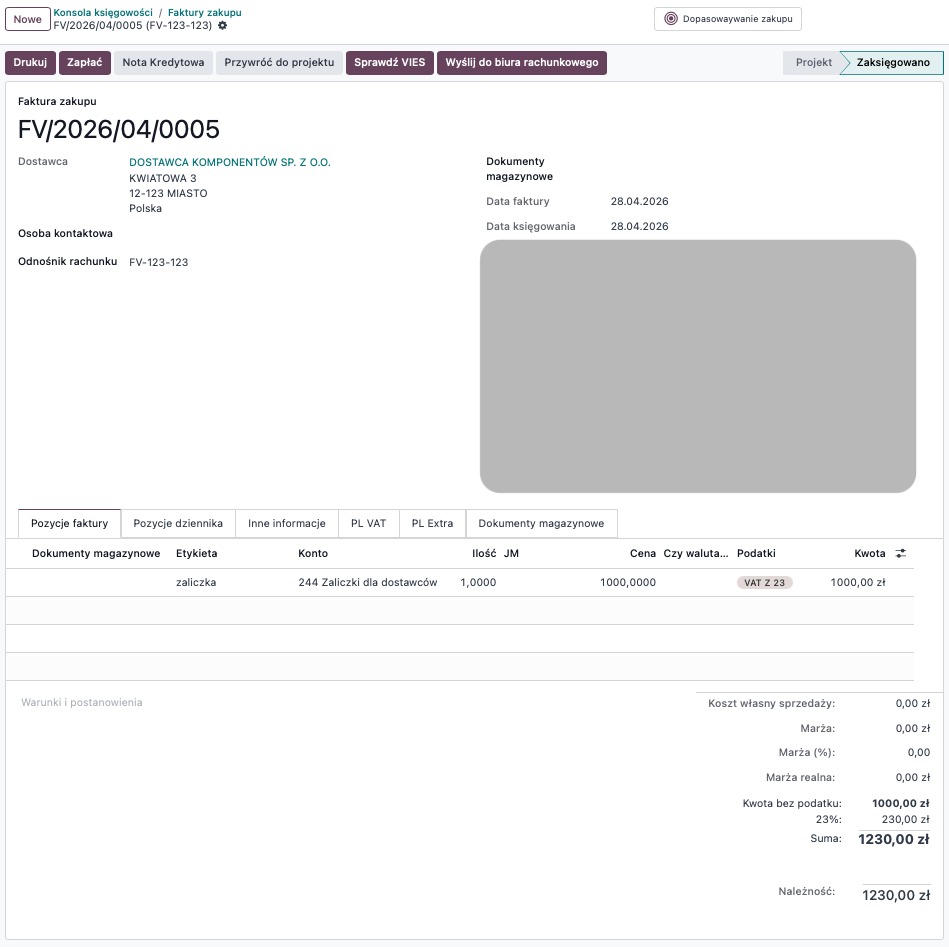
Task: Open supplier DOSTAWCA KOMPONENTÓW SP. Z O.O. link
Action: [230, 162]
